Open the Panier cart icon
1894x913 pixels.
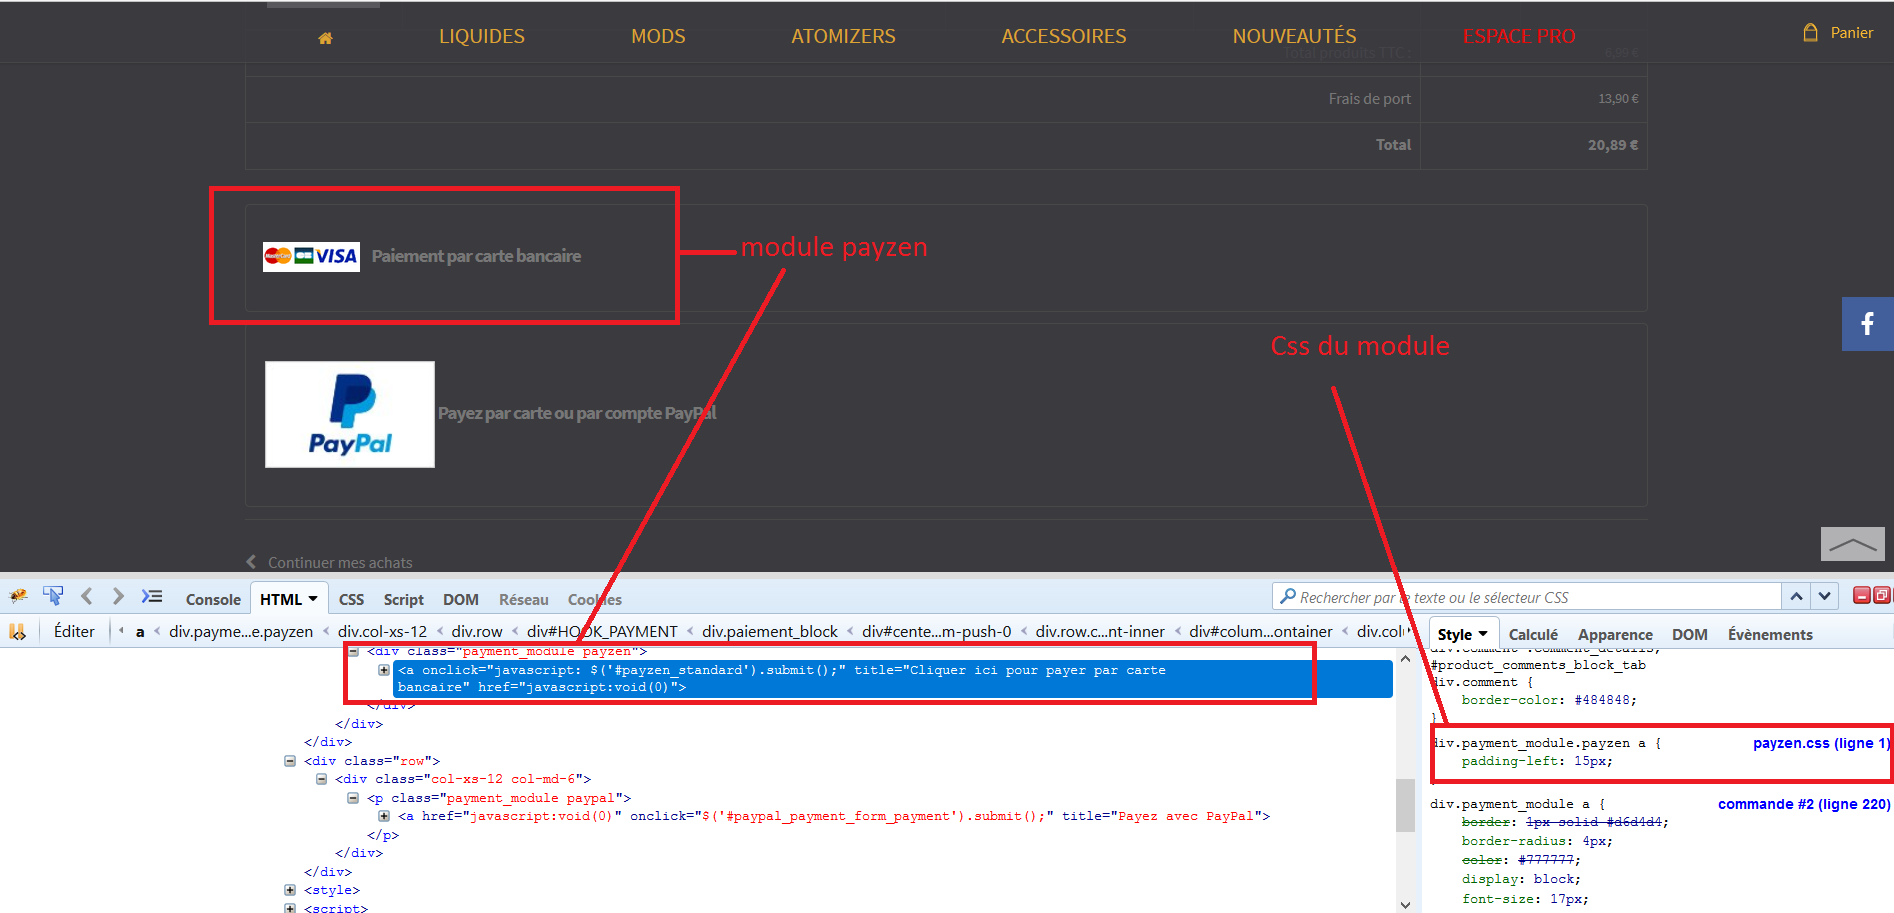pos(1810,32)
